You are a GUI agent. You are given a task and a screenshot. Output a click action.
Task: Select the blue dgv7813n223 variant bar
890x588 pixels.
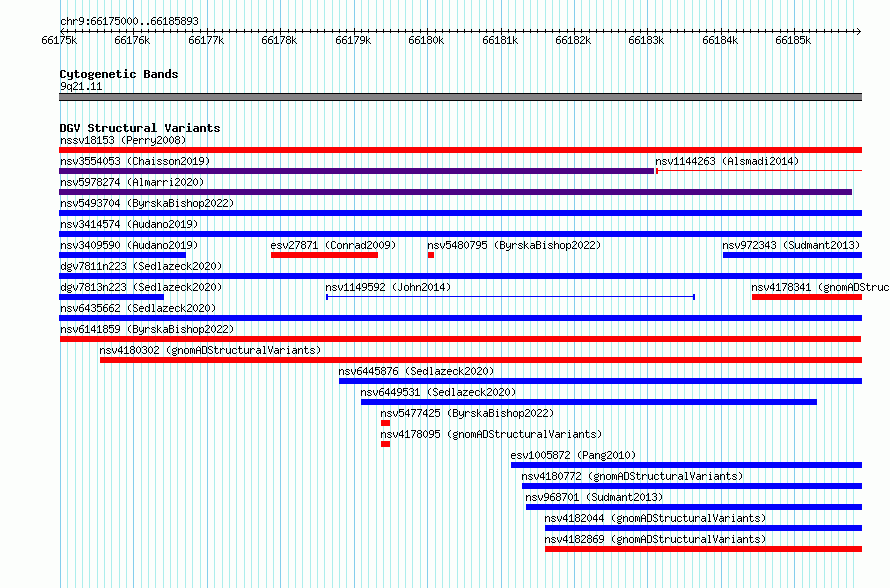coord(111,297)
